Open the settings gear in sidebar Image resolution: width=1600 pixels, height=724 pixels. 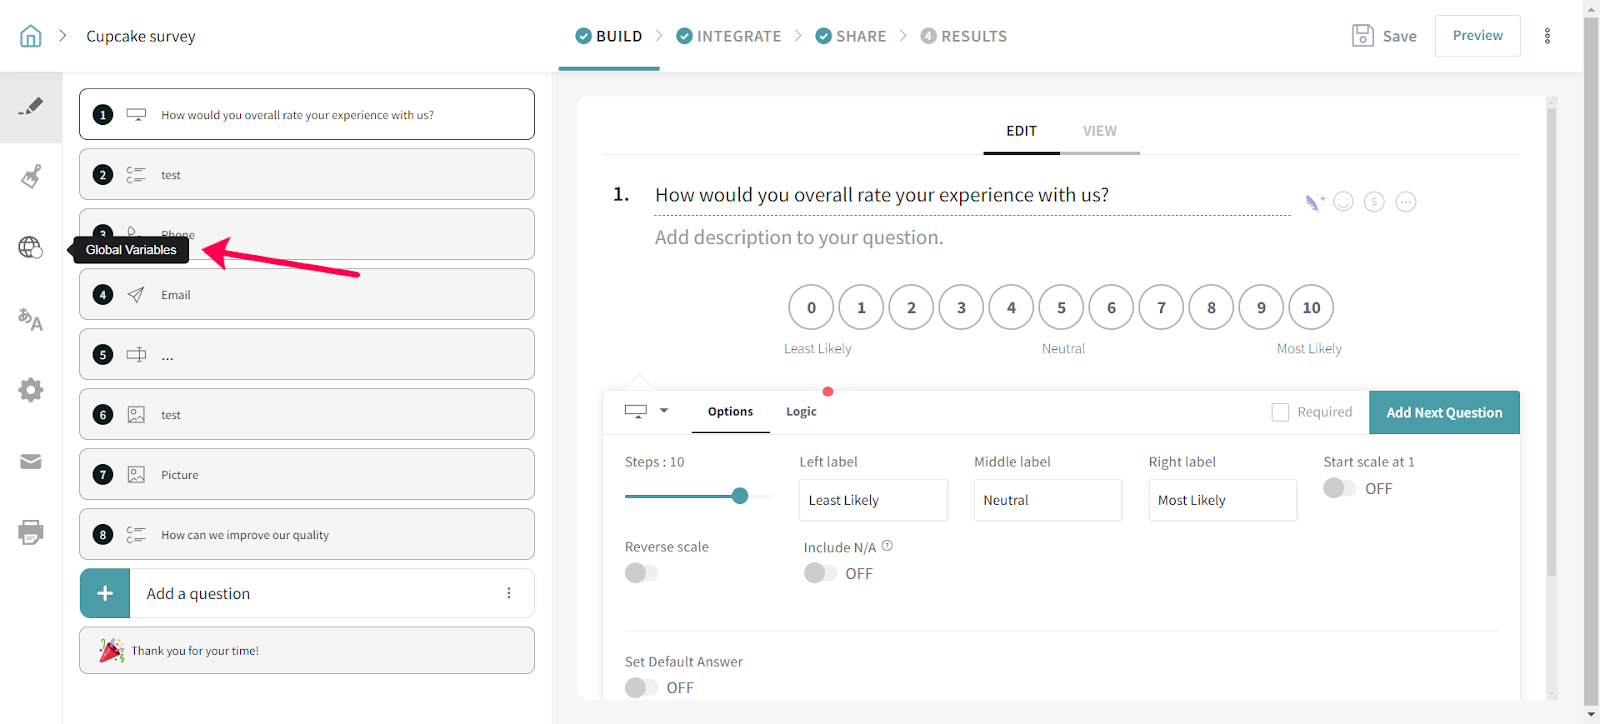click(31, 390)
